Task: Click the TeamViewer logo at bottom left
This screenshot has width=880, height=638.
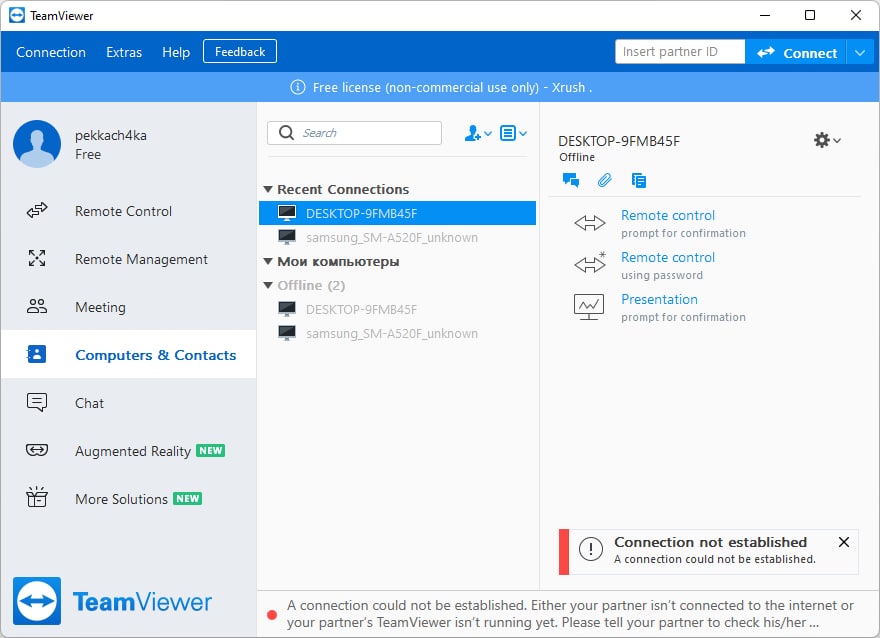Action: (x=112, y=601)
